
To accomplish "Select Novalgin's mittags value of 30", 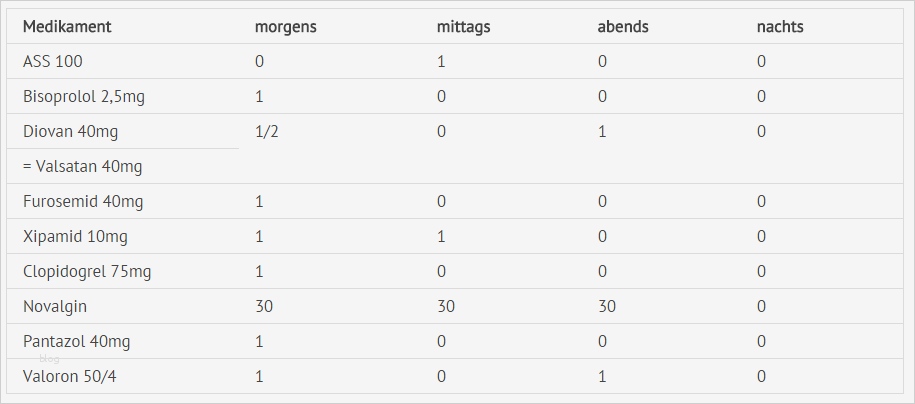I will coord(446,307).
